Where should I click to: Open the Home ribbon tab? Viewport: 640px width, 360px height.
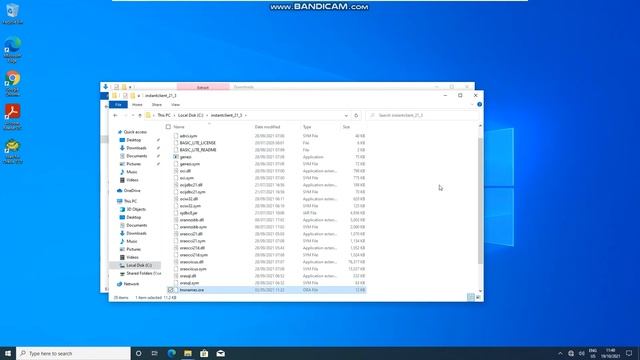[x=137, y=105]
